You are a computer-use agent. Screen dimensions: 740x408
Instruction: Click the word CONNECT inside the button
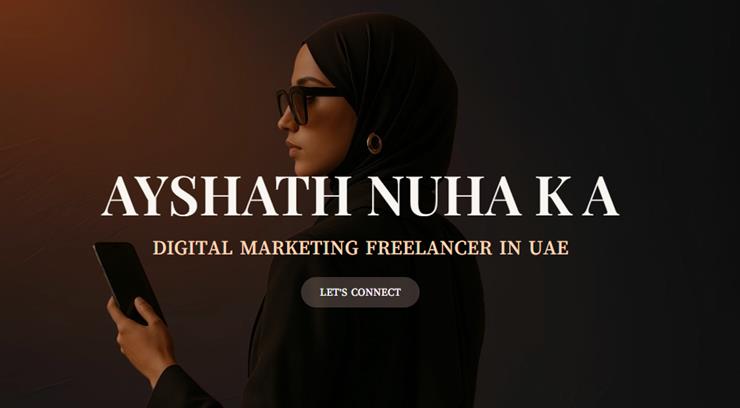(376, 292)
